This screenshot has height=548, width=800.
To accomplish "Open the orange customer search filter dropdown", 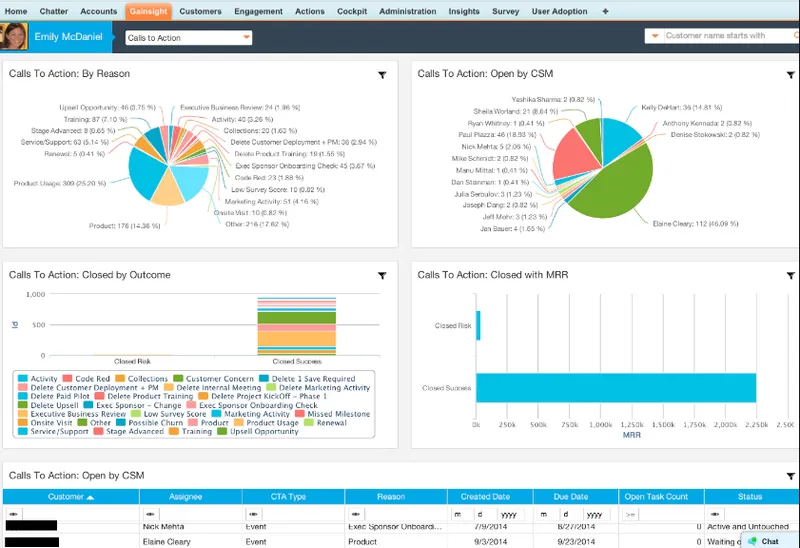I will (655, 36).
